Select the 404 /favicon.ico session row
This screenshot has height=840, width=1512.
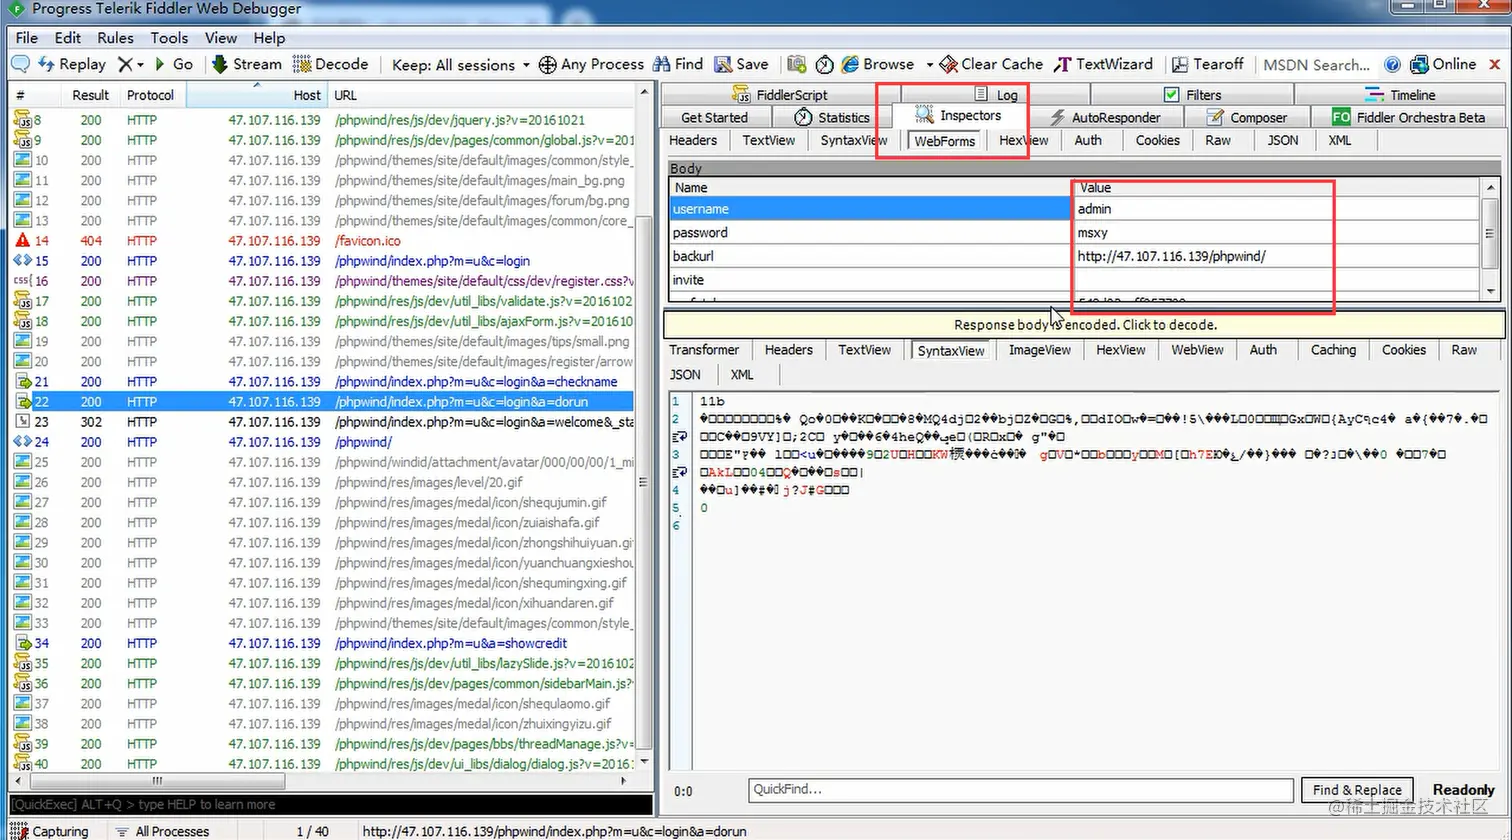pyautogui.click(x=322, y=241)
